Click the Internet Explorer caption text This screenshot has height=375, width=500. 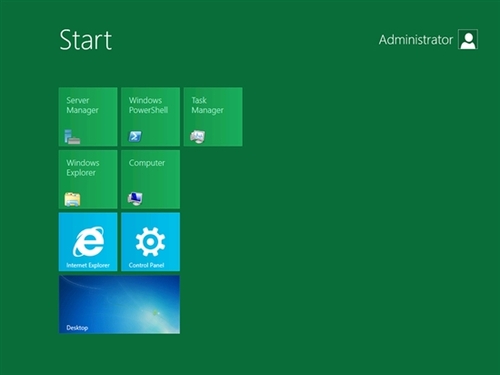click(88, 265)
